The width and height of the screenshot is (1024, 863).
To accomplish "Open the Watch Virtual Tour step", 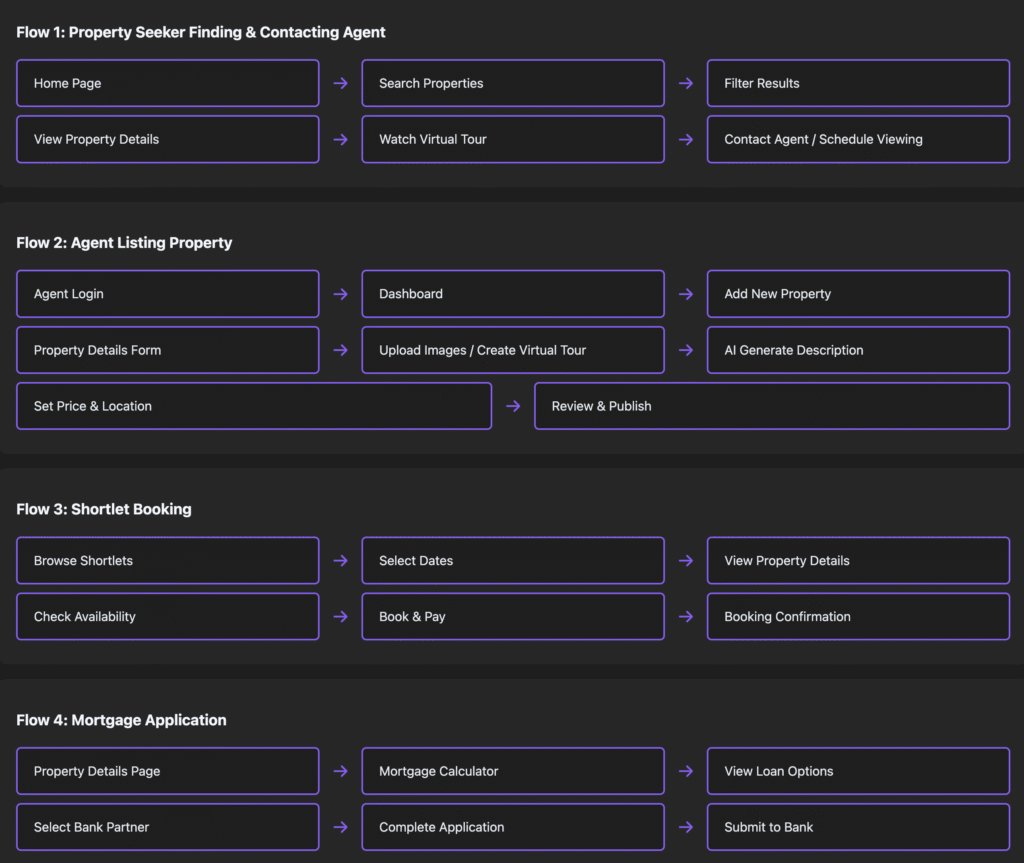I will tap(513, 139).
